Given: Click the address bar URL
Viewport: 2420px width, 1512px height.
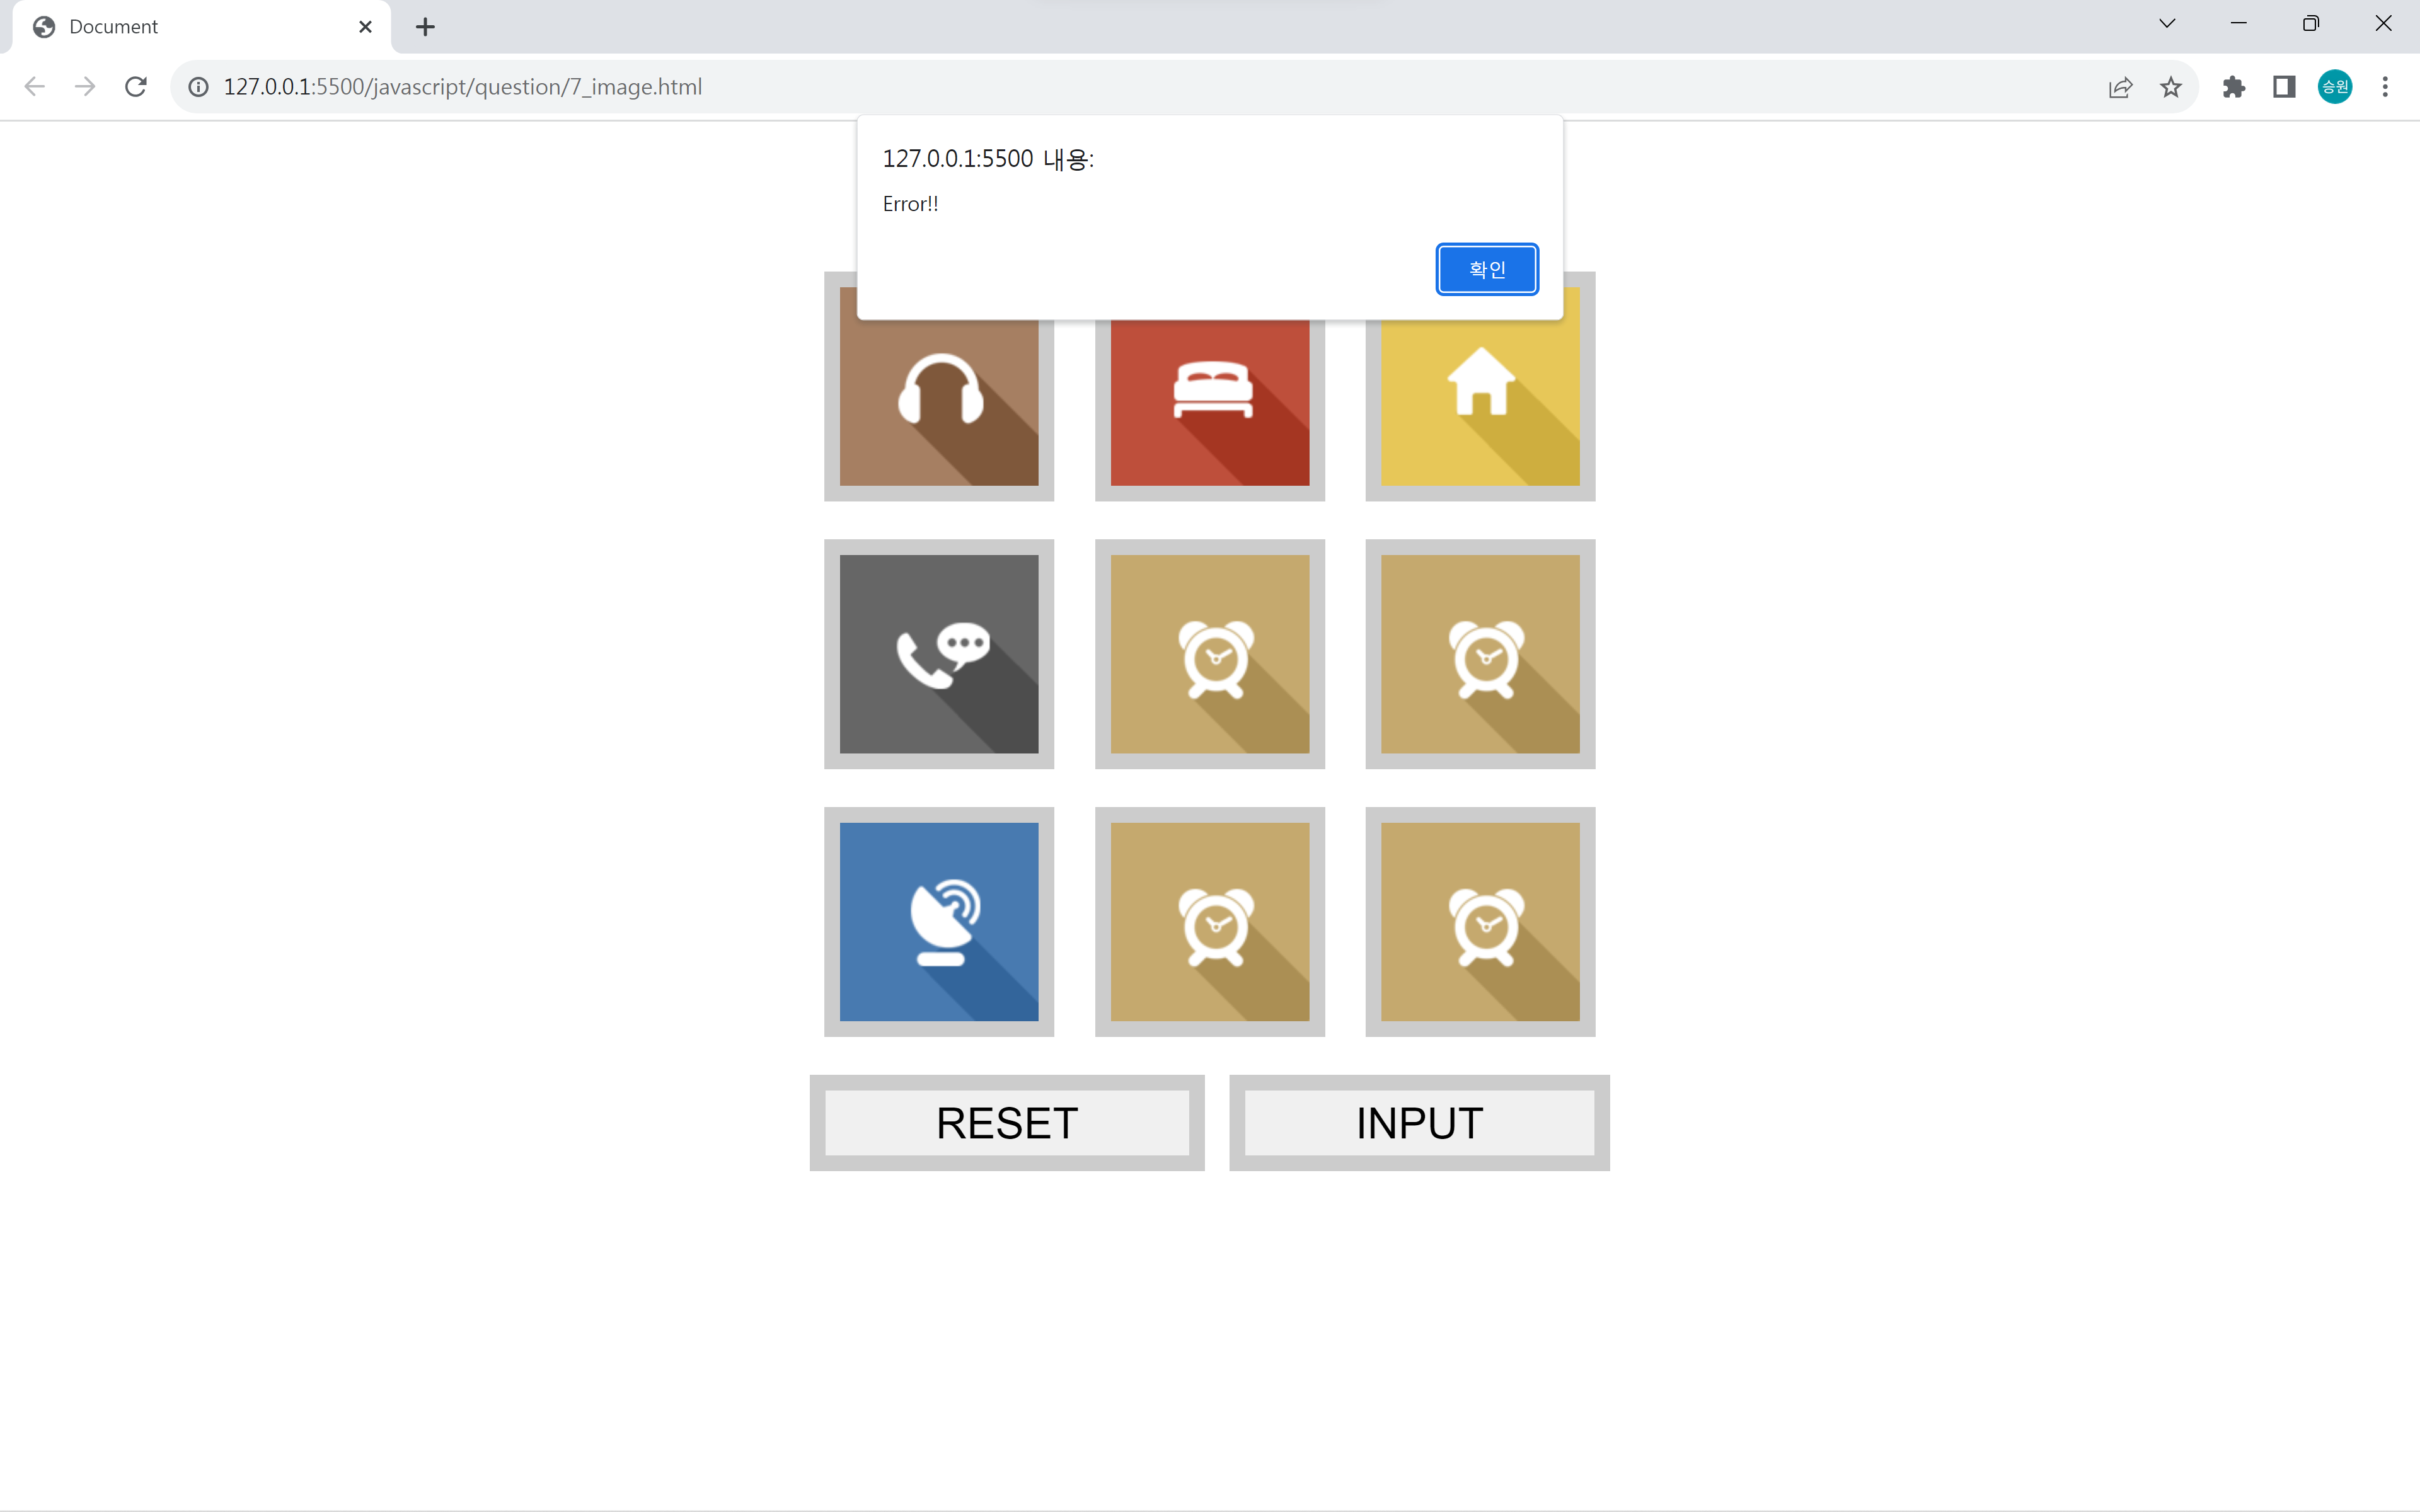Looking at the screenshot, I should (462, 87).
